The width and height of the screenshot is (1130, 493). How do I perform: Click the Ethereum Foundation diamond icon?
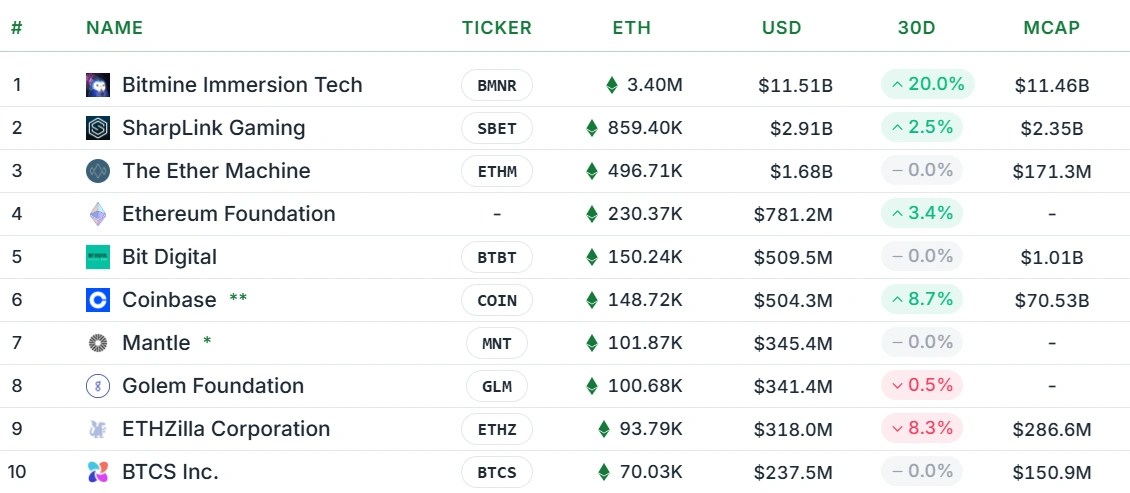tap(98, 214)
